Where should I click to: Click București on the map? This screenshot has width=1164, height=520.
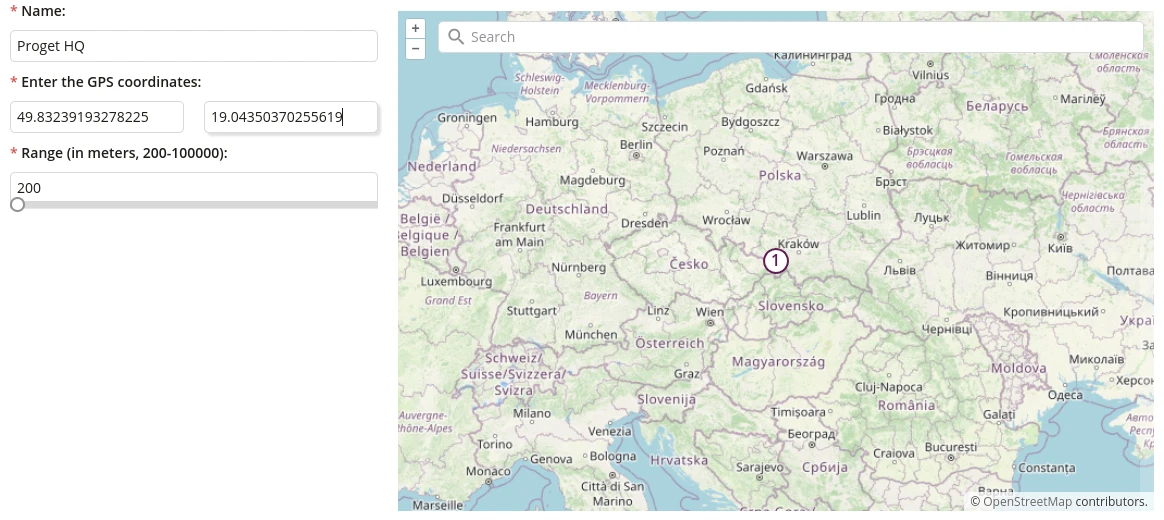click(x=951, y=448)
